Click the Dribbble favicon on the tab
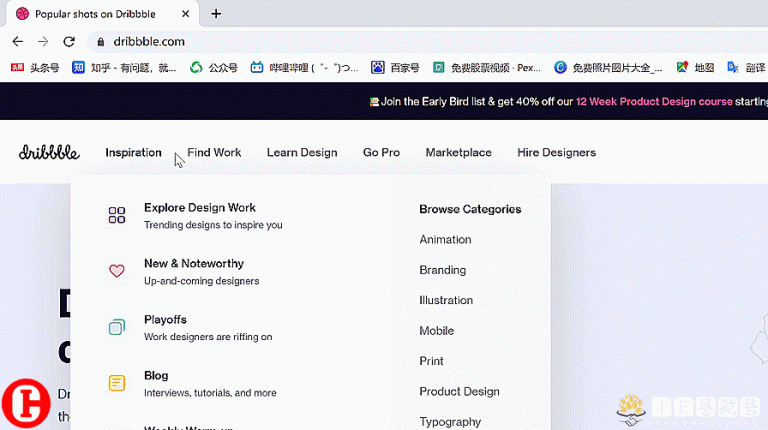Viewport: 768px width, 430px height. click(23, 14)
